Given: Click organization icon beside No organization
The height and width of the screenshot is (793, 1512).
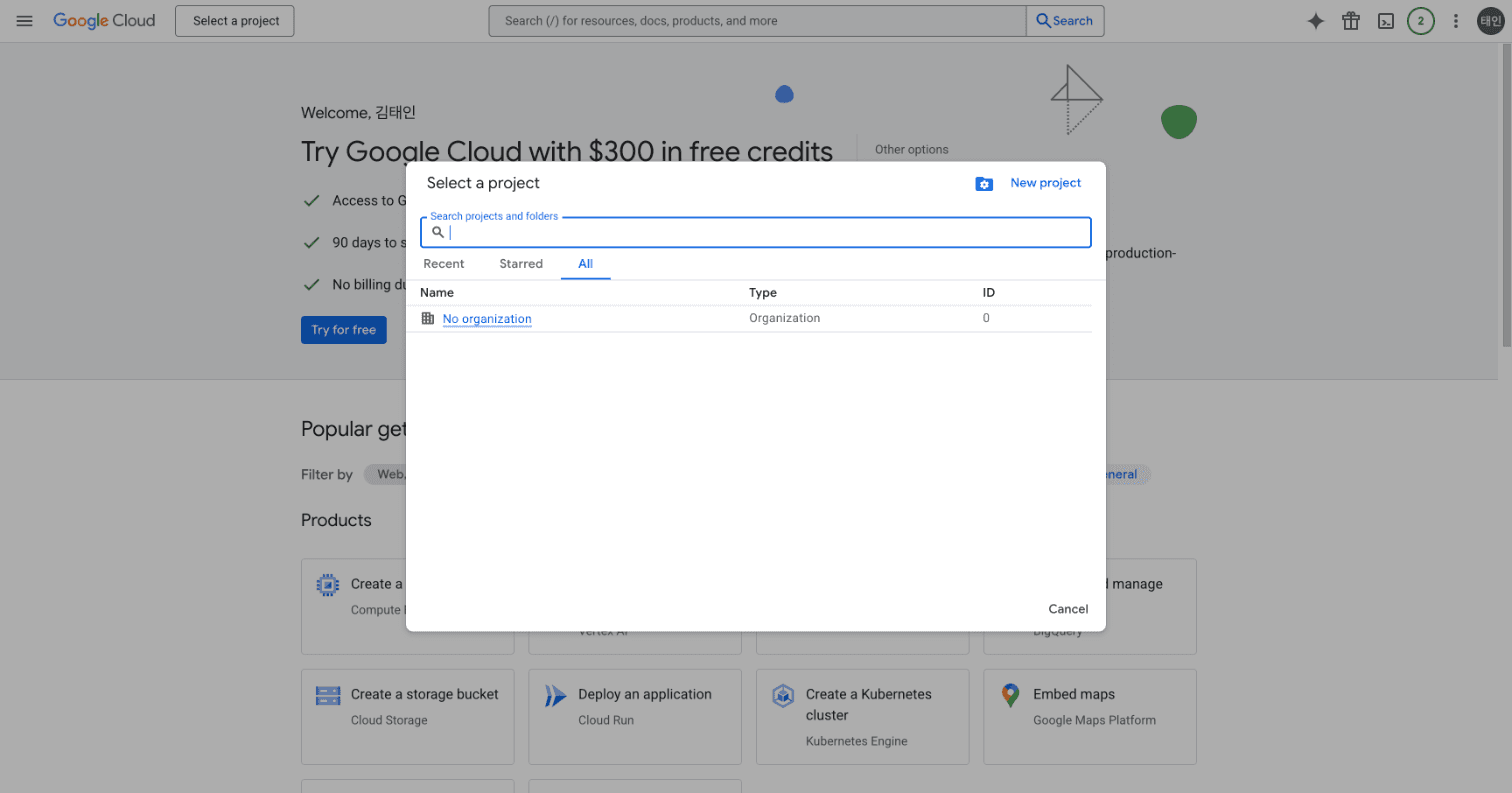Looking at the screenshot, I should (x=428, y=318).
